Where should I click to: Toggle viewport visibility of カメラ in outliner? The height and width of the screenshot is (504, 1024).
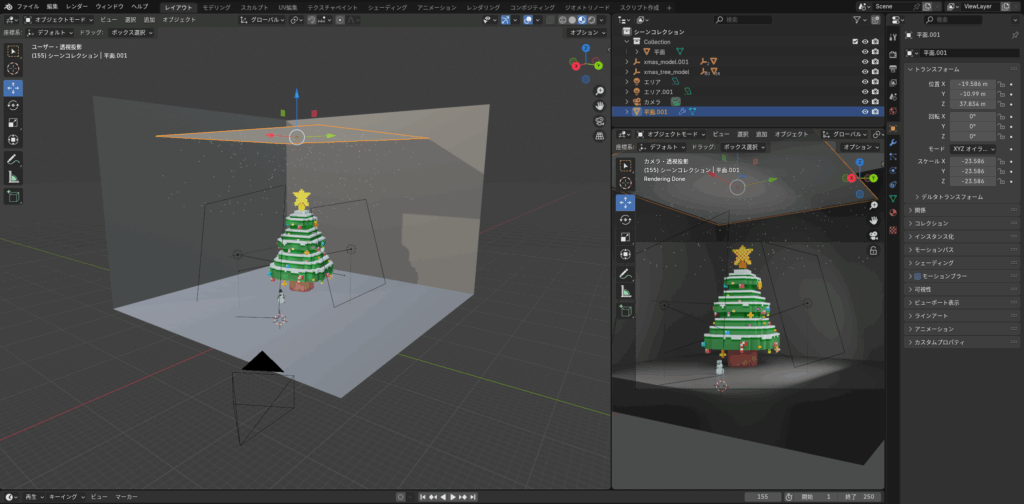(x=865, y=102)
